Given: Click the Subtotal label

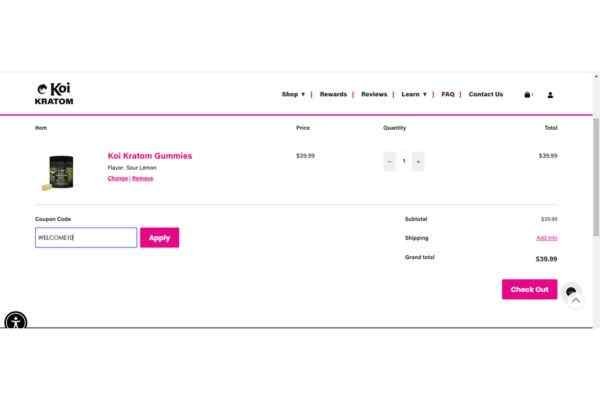Looking at the screenshot, I should tap(416, 219).
